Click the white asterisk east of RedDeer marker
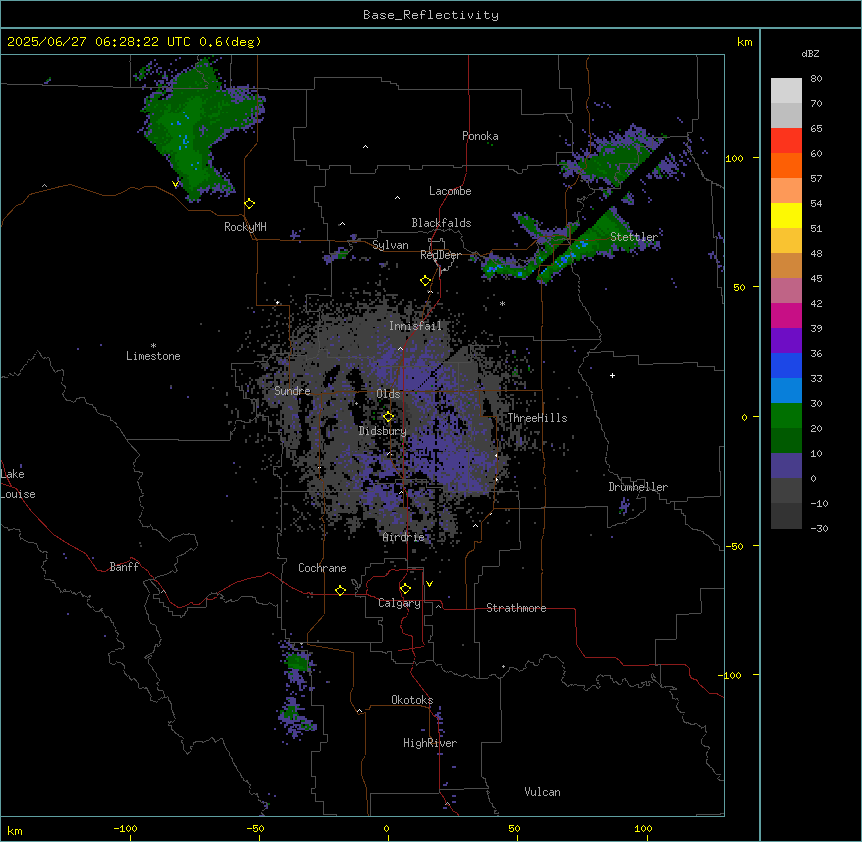 point(502,303)
